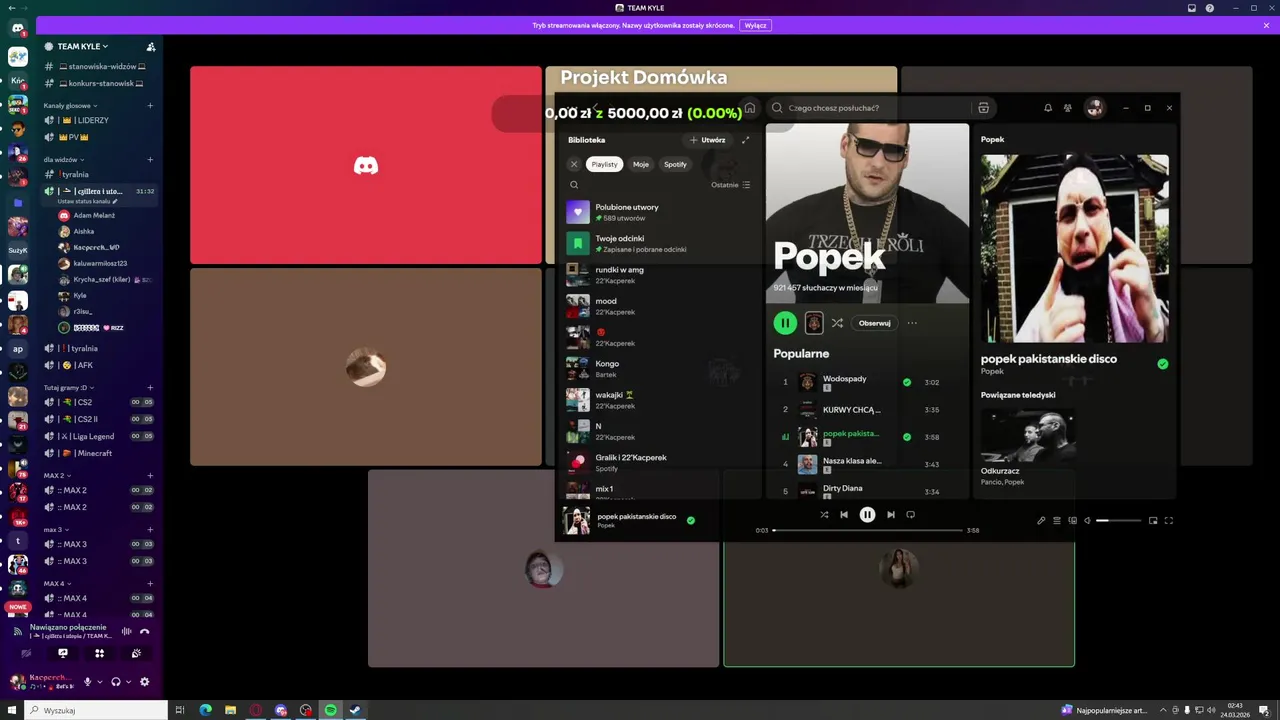
Task: Open the Kongo playlist
Action: [x=660, y=369]
